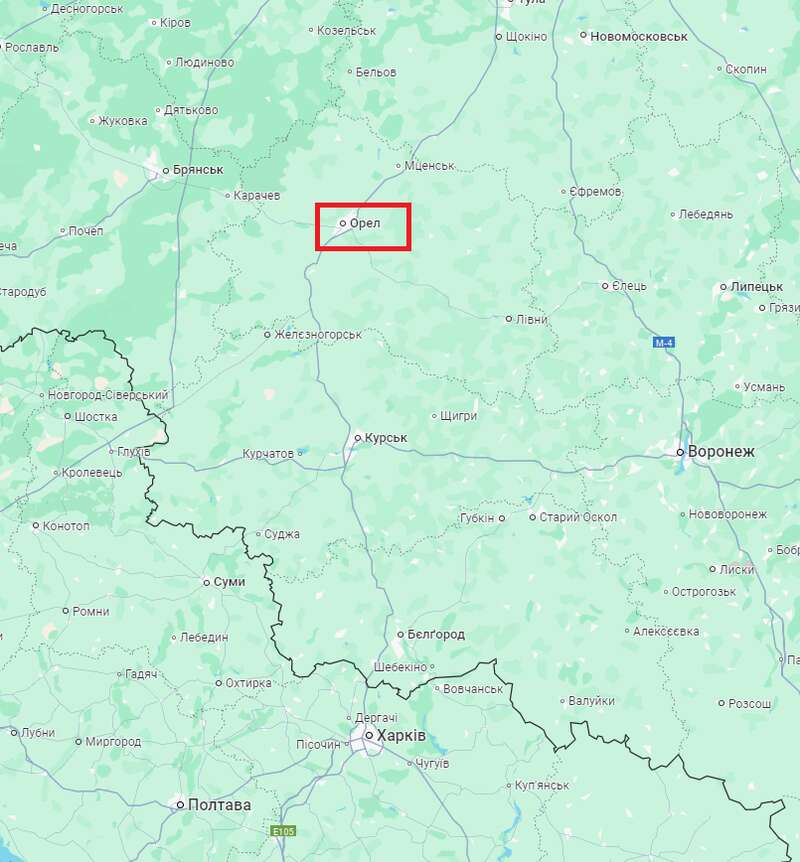This screenshot has height=862, width=800.
Task: Click the Бєлґород city marker
Action: pos(400,634)
